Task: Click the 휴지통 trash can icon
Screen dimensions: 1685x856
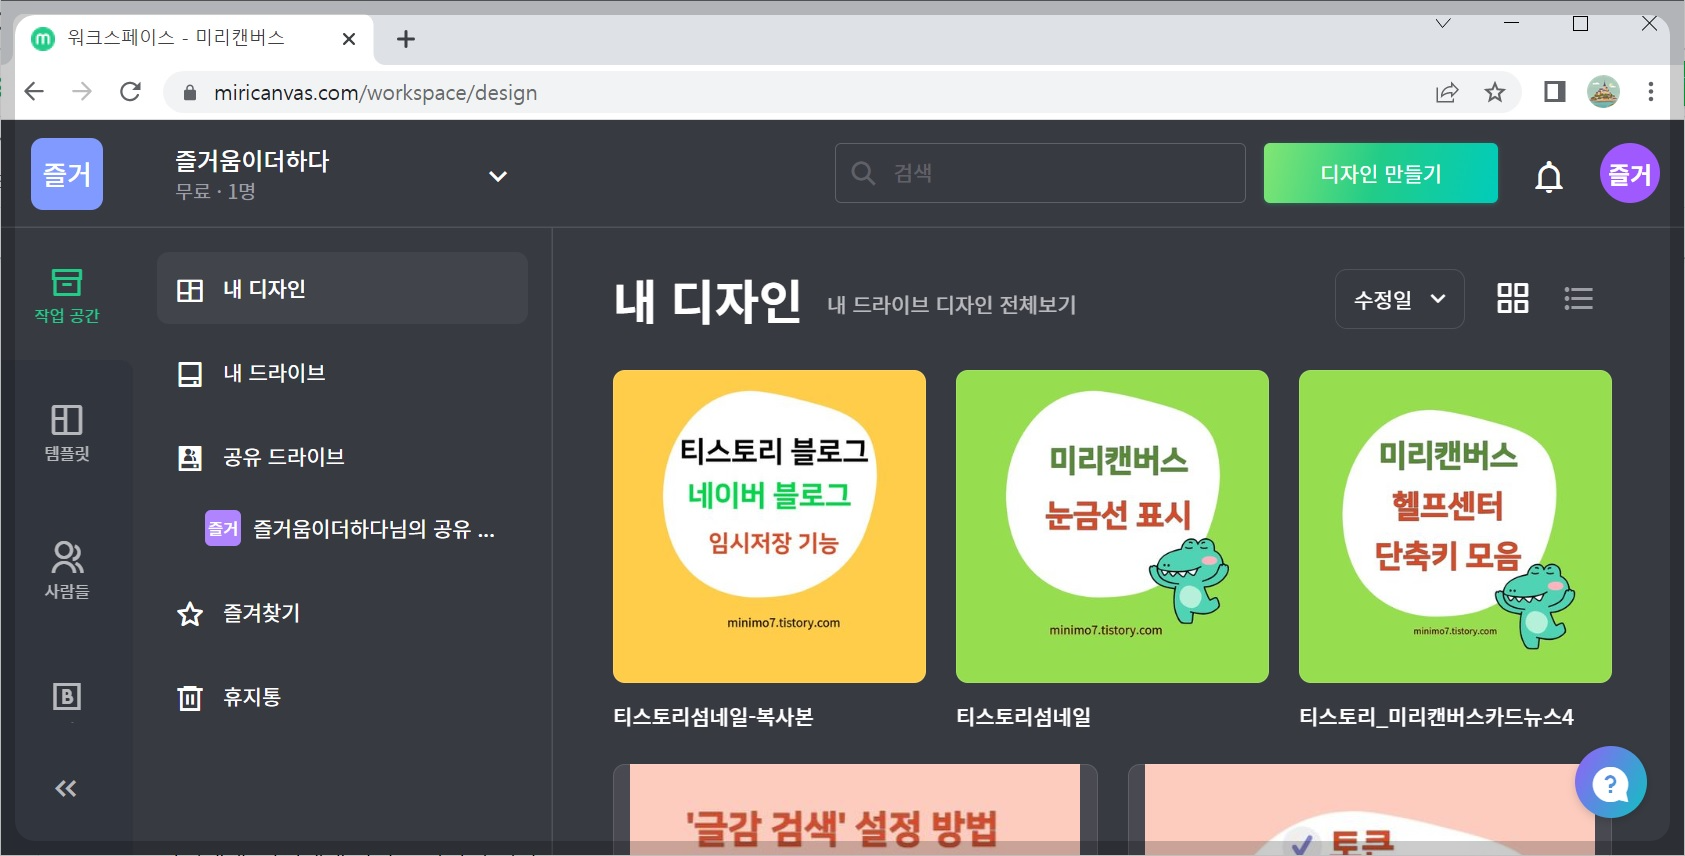Action: pos(190,697)
